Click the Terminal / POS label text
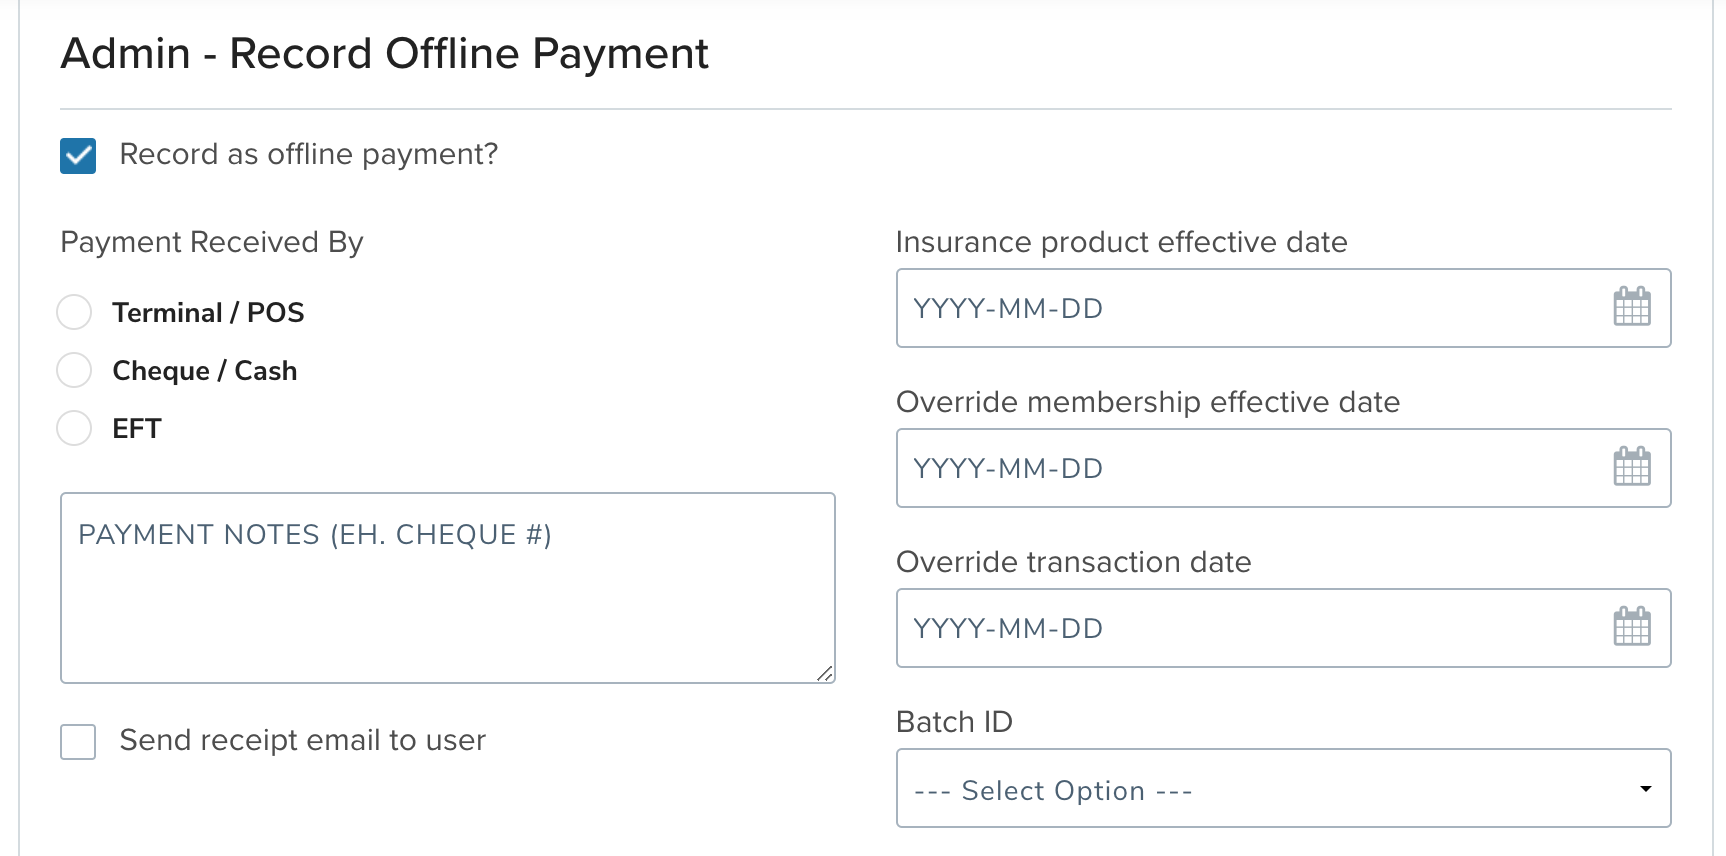1726x856 pixels. pos(208,313)
